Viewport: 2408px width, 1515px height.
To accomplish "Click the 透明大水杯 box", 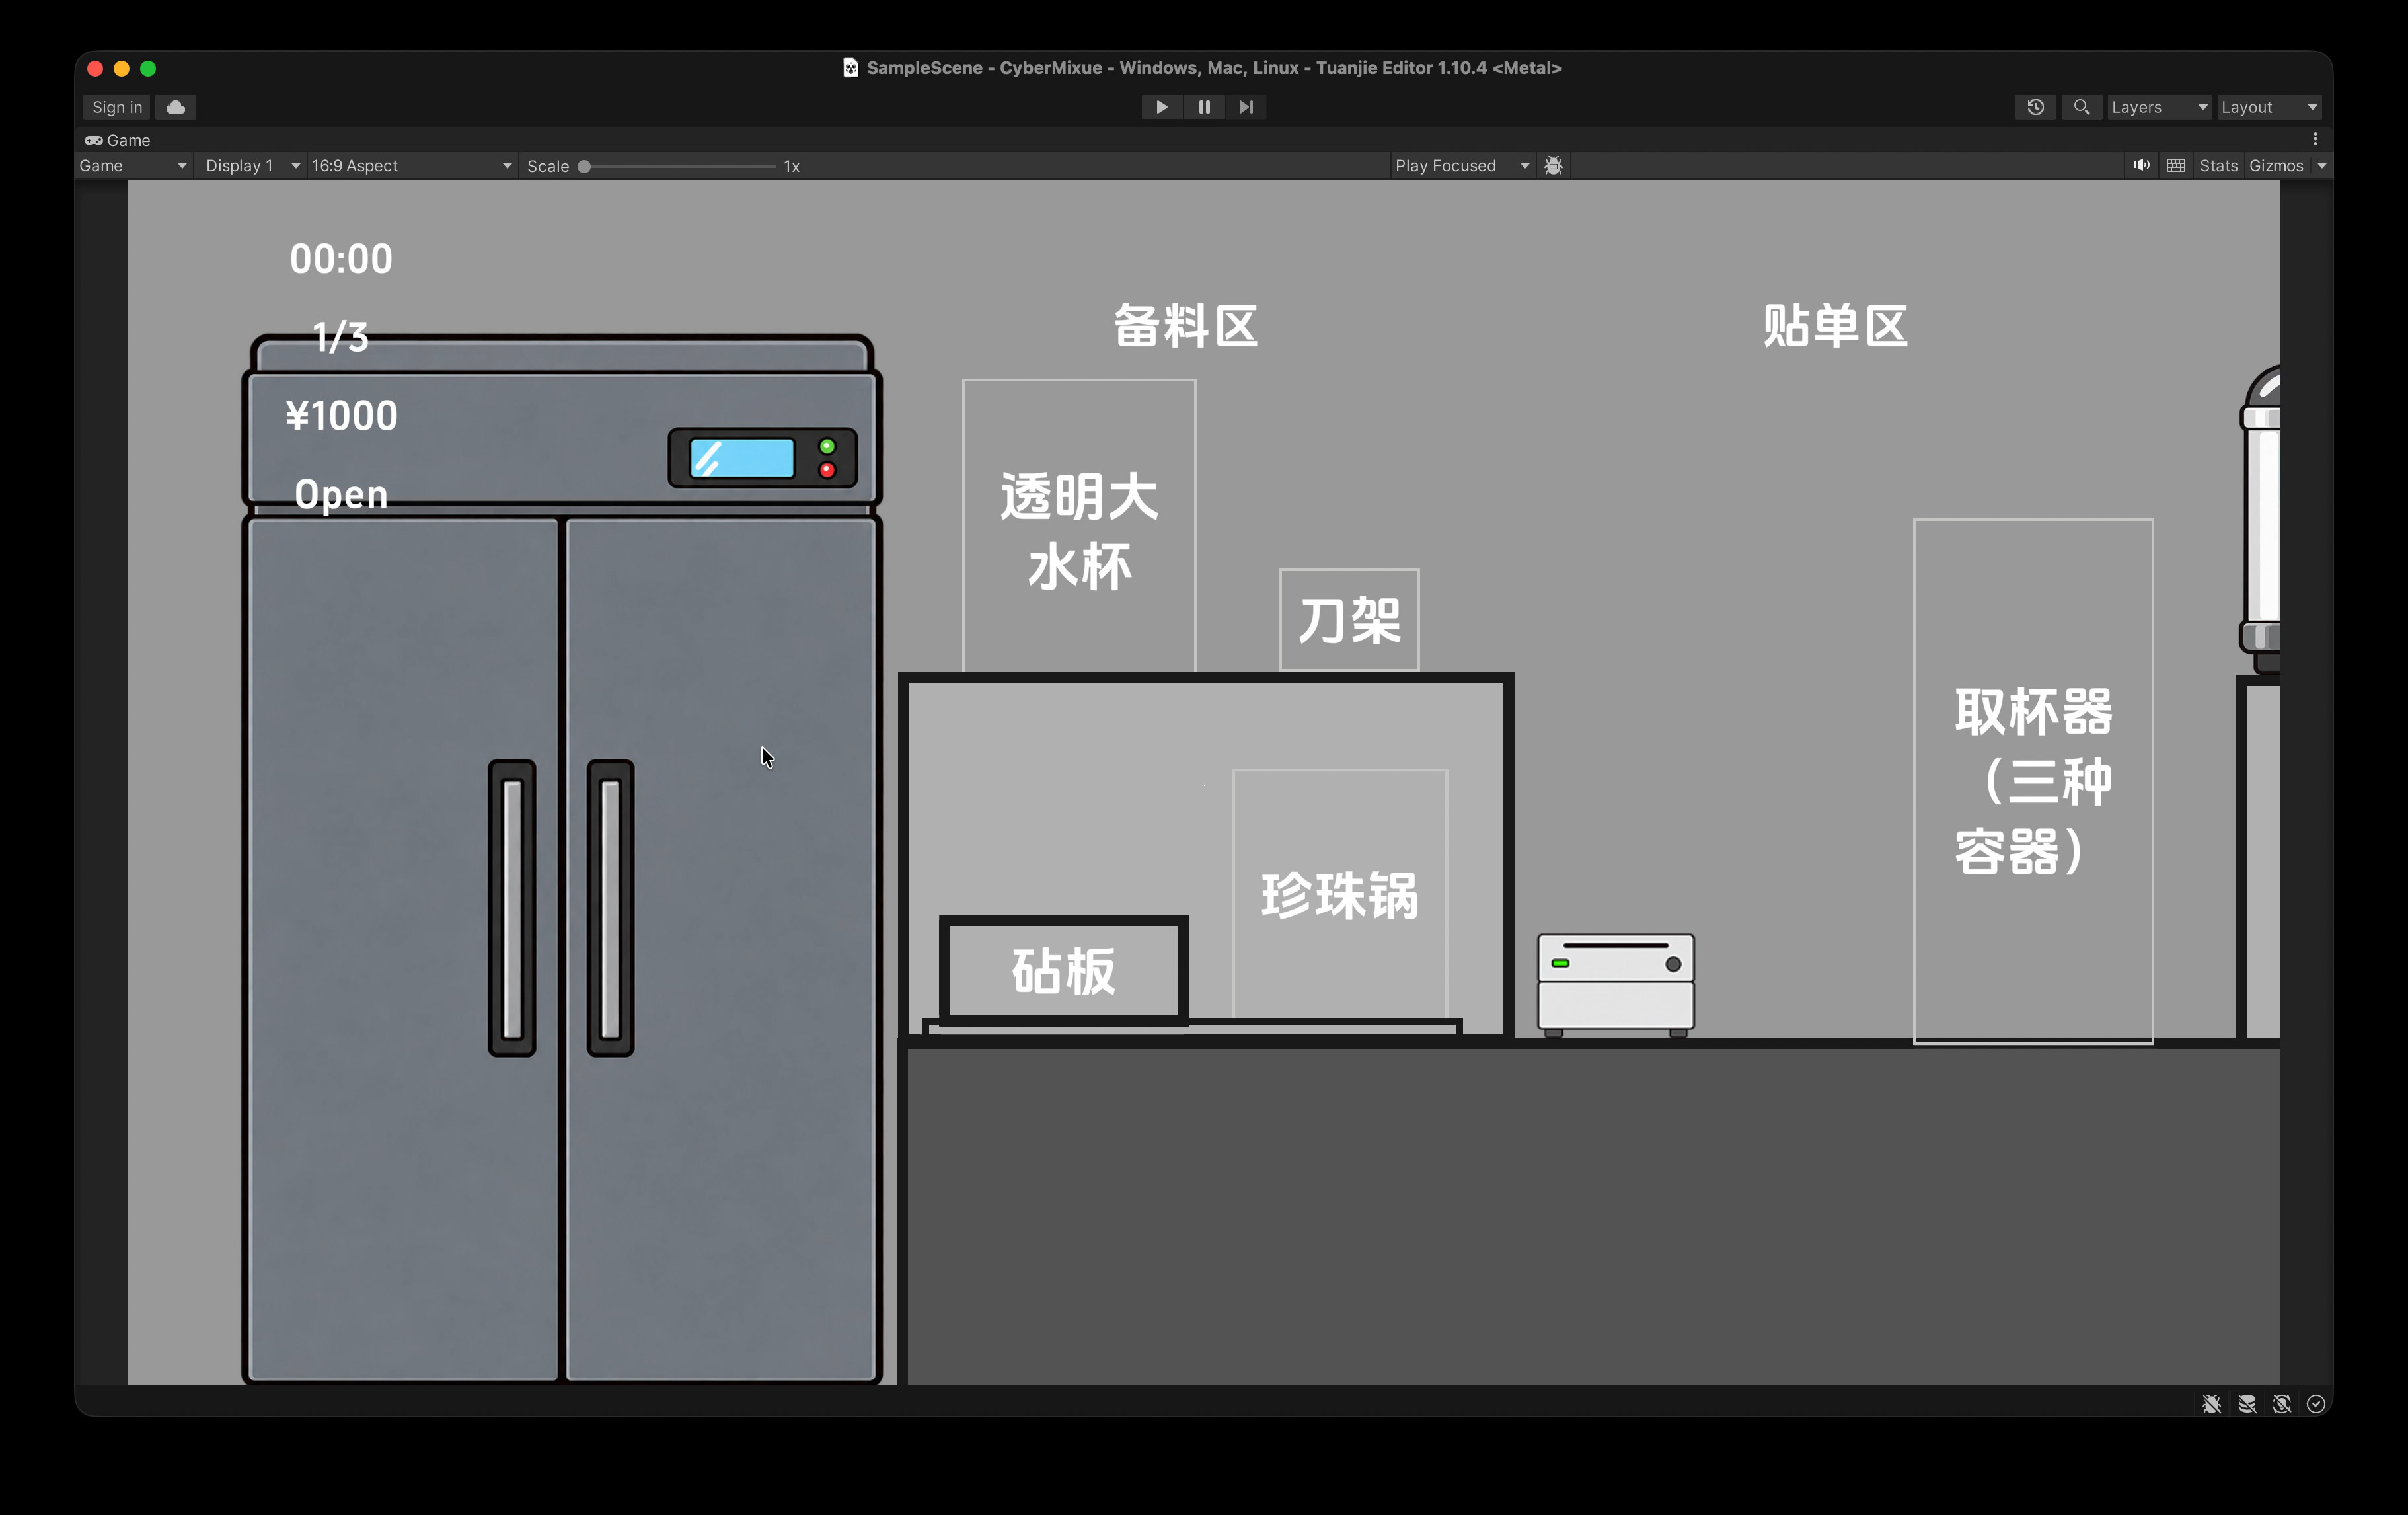I will pyautogui.click(x=1079, y=526).
